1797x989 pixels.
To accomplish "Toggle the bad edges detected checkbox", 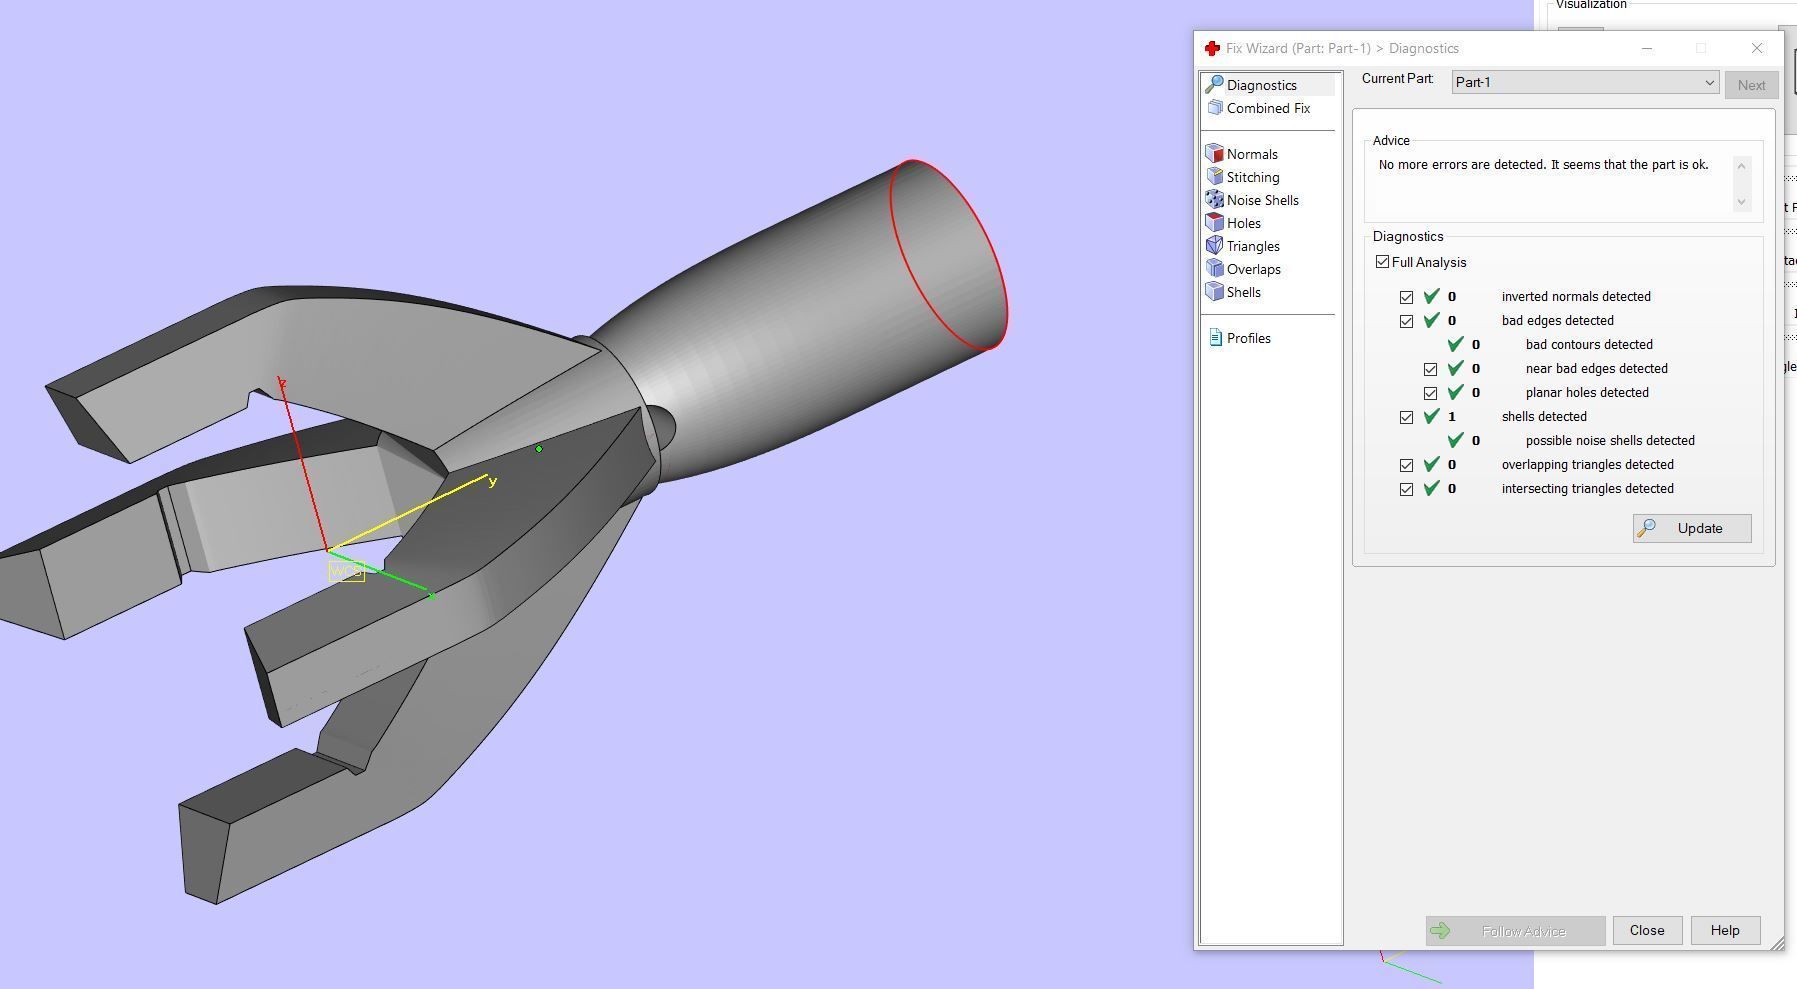I will [x=1407, y=321].
